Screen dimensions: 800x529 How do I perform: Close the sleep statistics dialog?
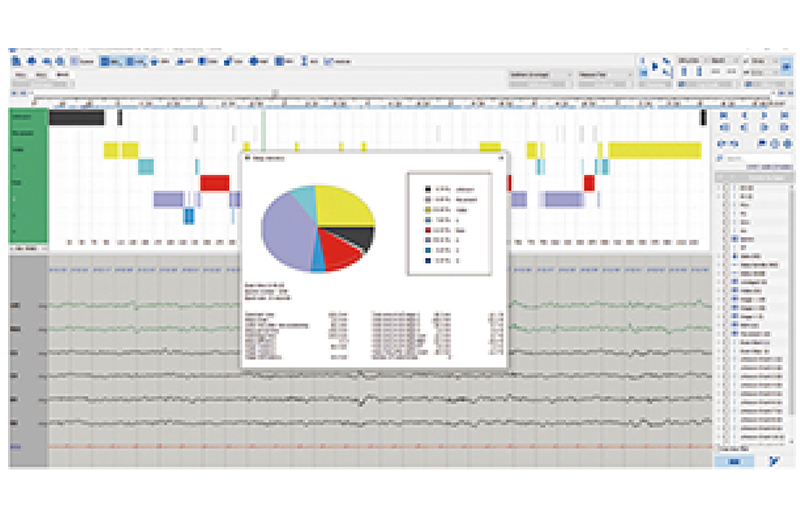[500, 157]
